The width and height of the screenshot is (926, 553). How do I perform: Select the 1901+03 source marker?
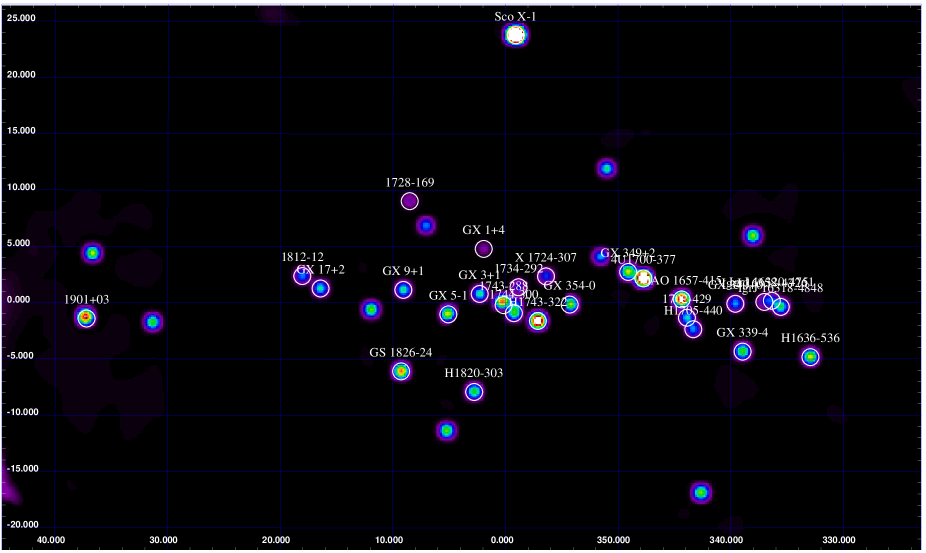tap(86, 317)
